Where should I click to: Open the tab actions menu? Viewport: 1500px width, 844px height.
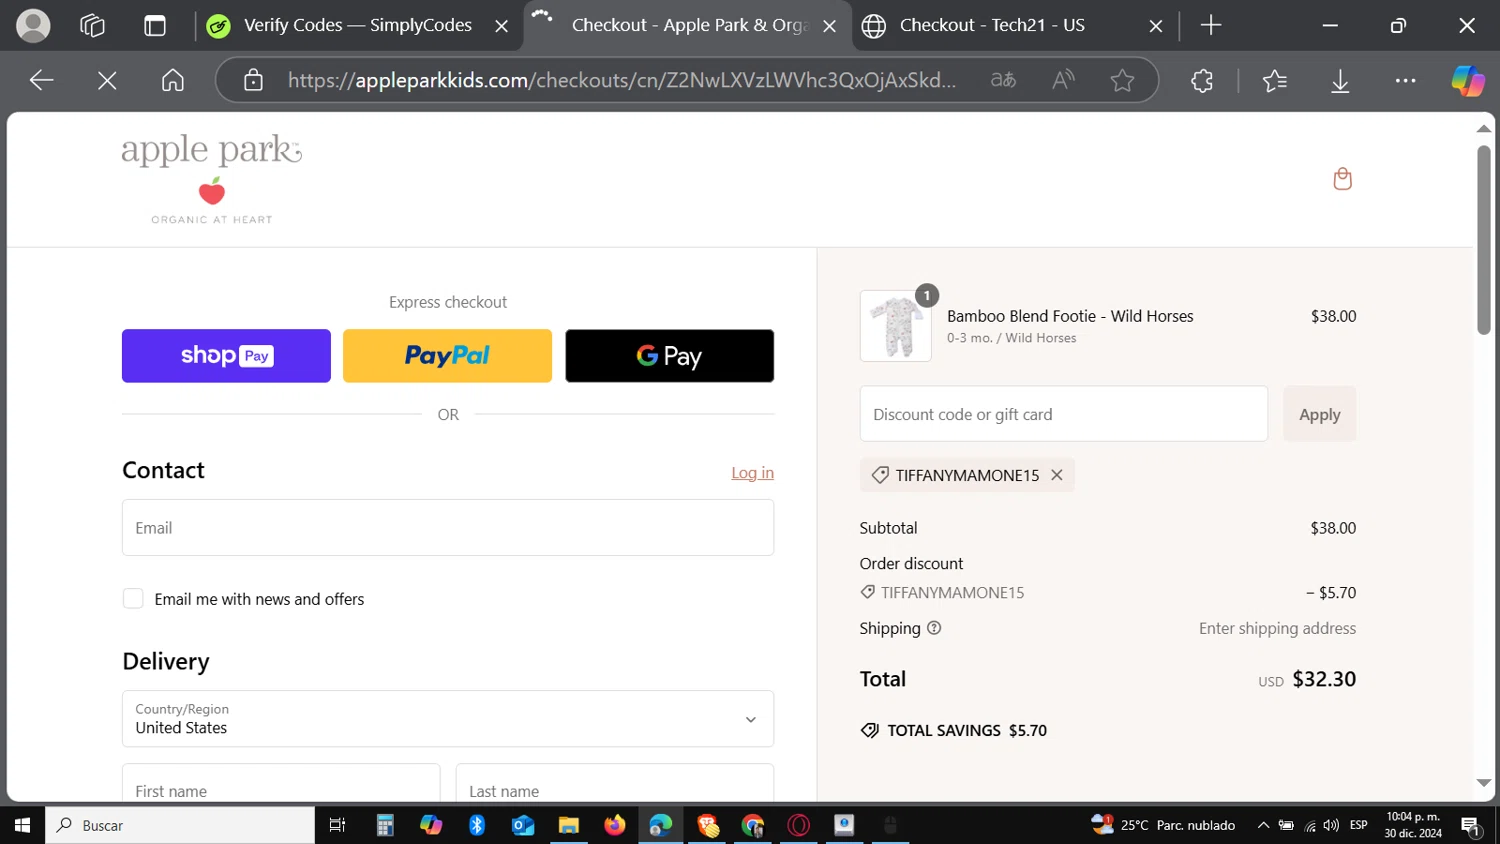pyautogui.click(x=155, y=26)
